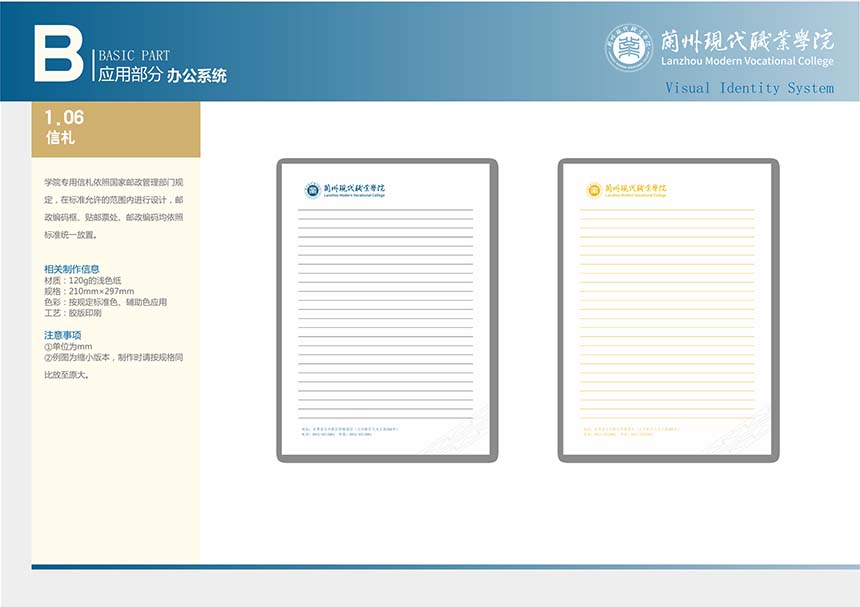Click the blue gradient bar at the page bottom
Image resolution: width=860 pixels, height=607 pixels.
[445, 567]
